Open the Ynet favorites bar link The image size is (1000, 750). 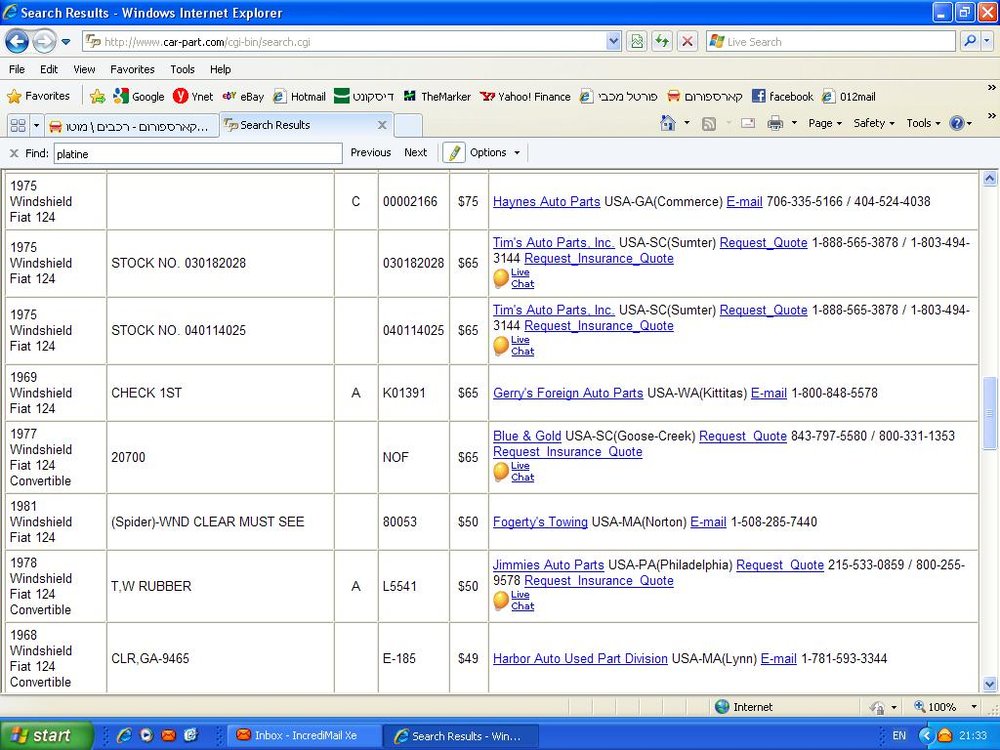[193, 96]
